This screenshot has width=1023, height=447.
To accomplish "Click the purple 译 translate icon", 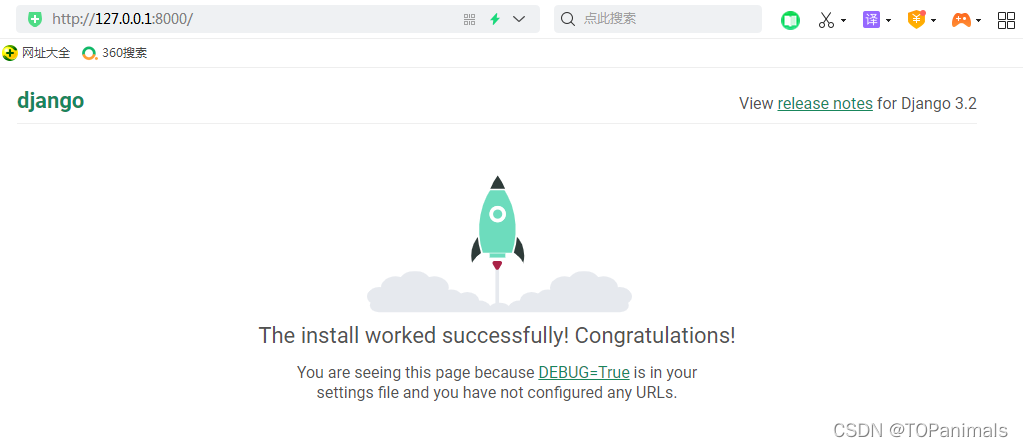I will pyautogui.click(x=871, y=20).
